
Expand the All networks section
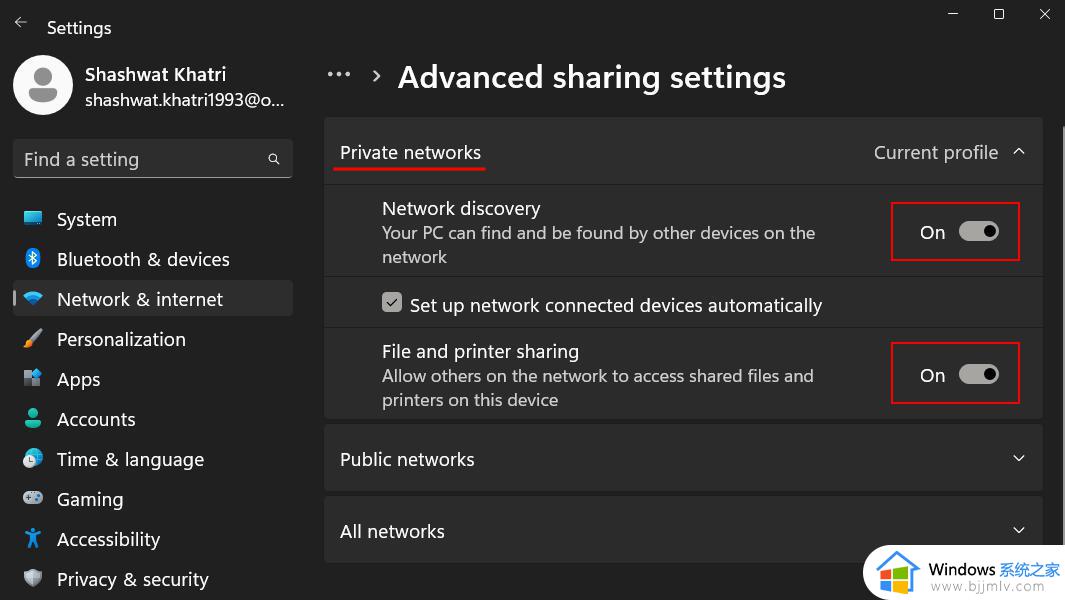(x=1019, y=531)
